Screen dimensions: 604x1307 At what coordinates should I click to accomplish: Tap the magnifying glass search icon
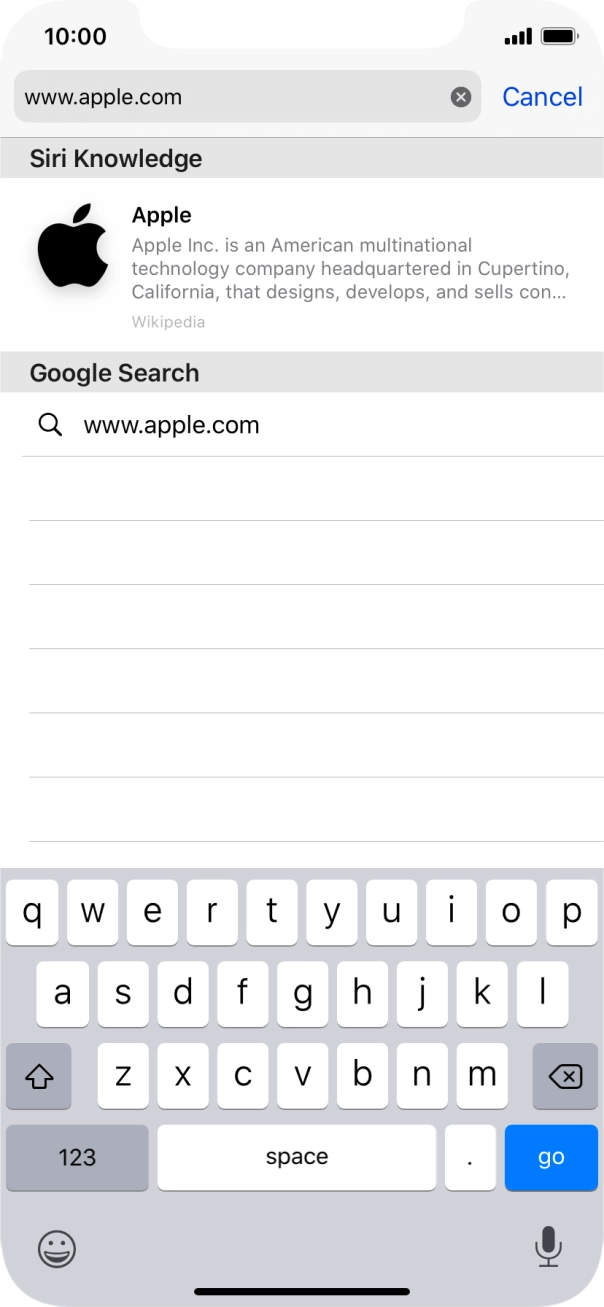click(x=49, y=425)
